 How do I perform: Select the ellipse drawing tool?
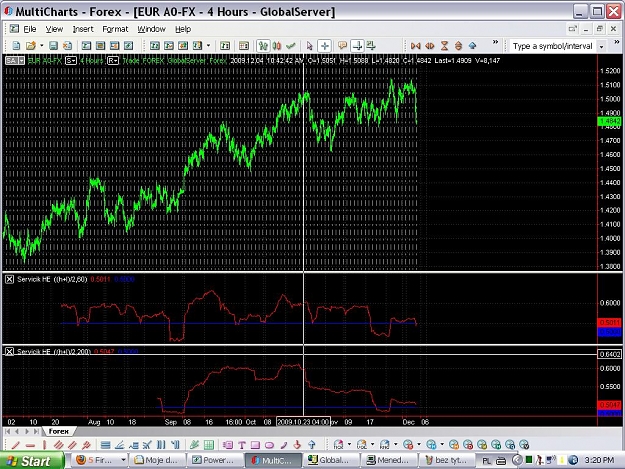pyautogui.click(x=269, y=445)
